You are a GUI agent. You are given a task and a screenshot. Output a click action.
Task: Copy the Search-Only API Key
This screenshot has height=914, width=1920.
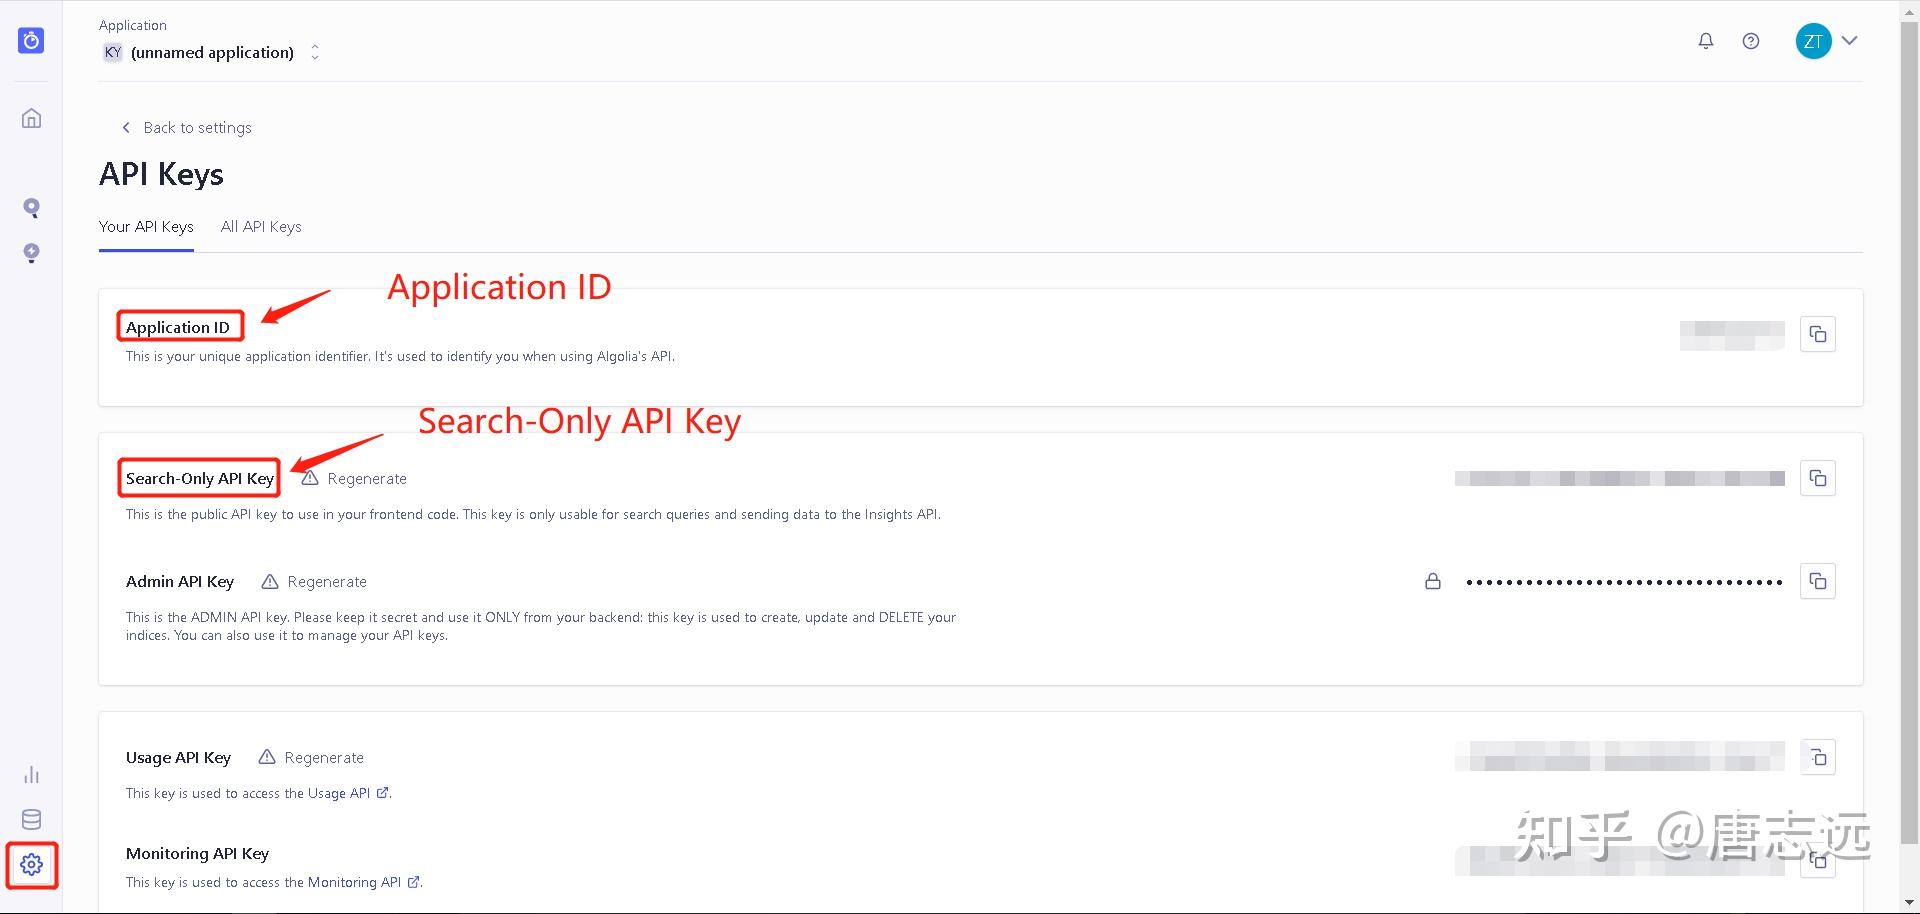click(1818, 479)
